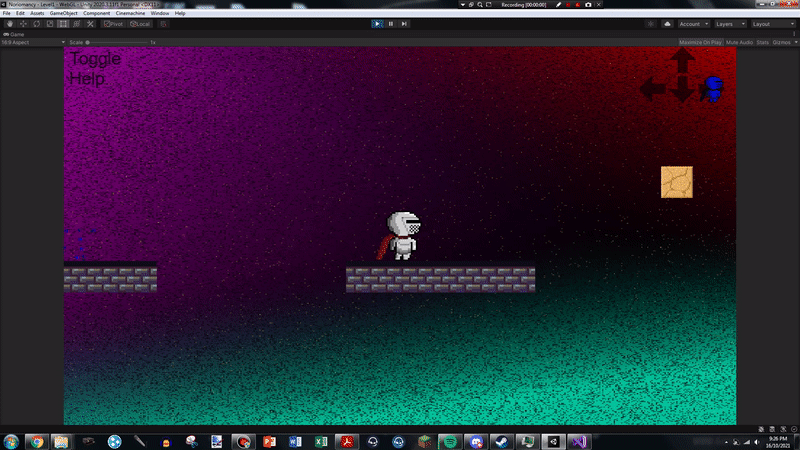Image resolution: width=800 pixels, height=450 pixels.
Task: Click the white knight character
Action: [401, 236]
